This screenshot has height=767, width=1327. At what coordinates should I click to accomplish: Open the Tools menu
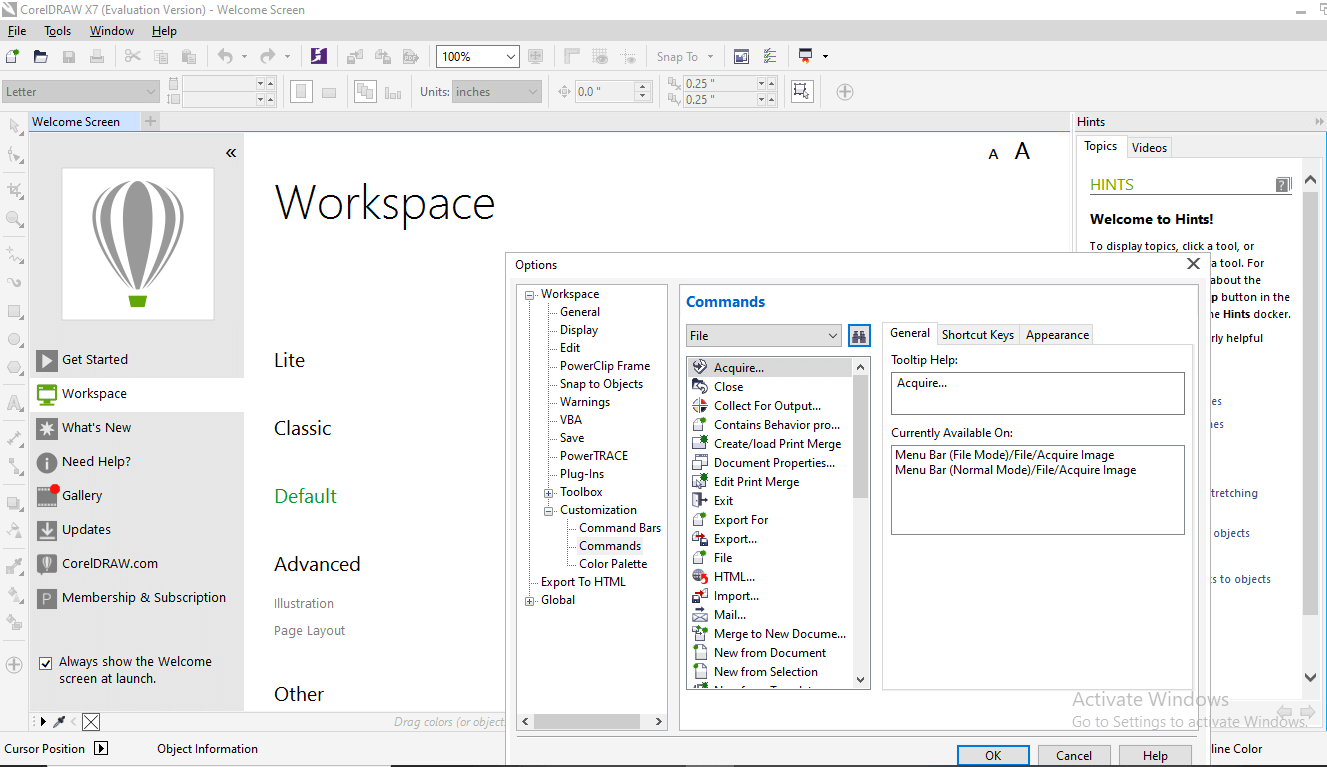pos(58,31)
